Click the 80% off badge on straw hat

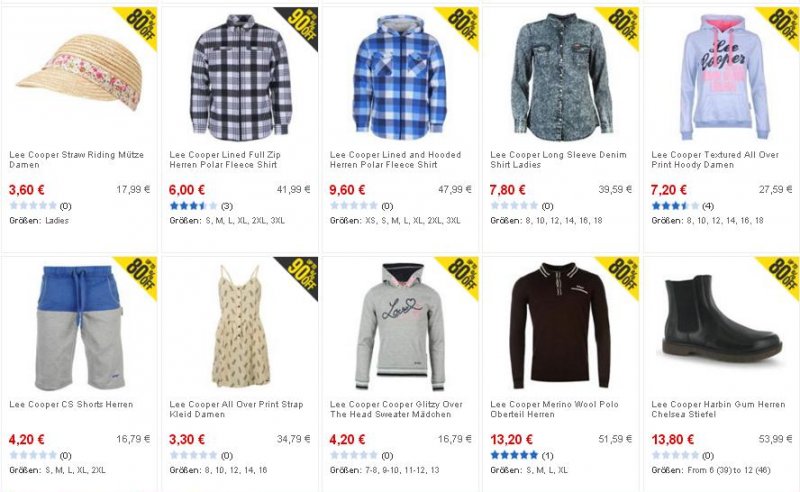coord(139,26)
